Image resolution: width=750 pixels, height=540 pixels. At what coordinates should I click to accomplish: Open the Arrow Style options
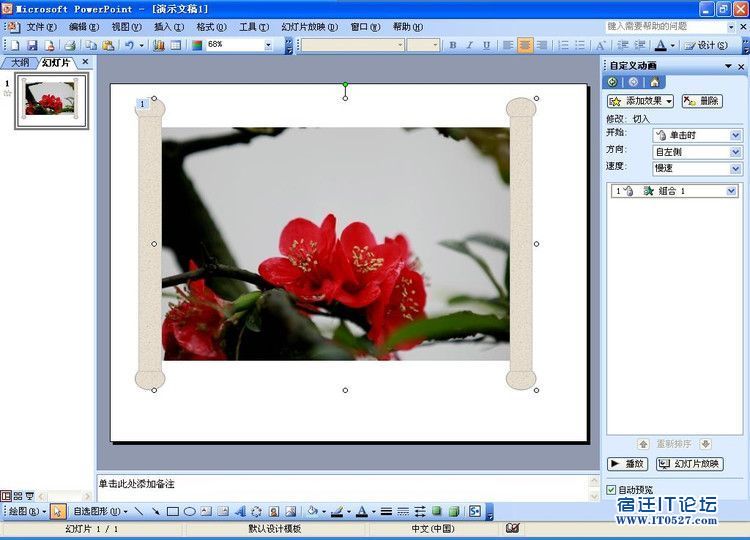420,511
